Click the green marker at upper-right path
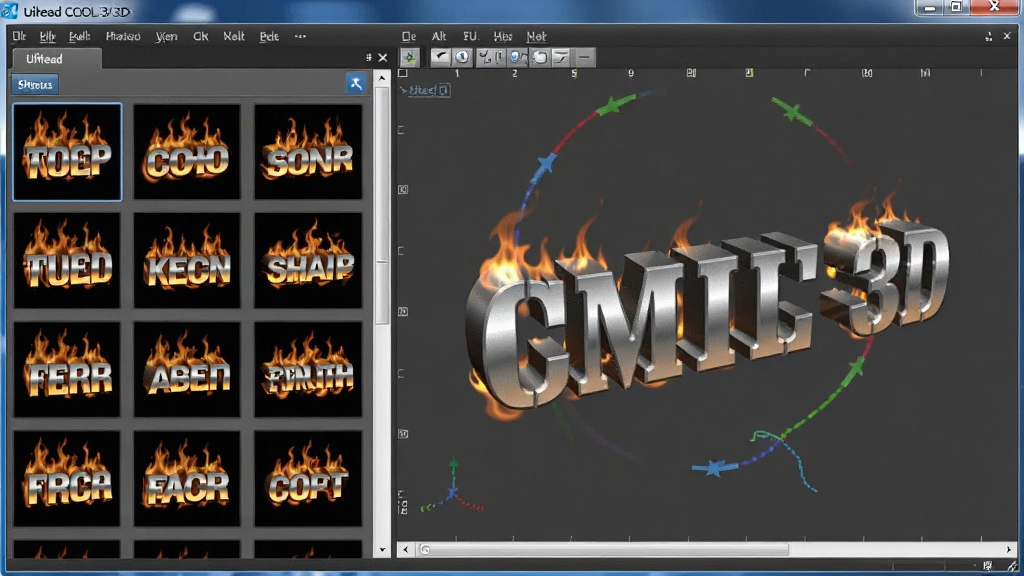Screen dimensions: 1024x576 (792, 112)
